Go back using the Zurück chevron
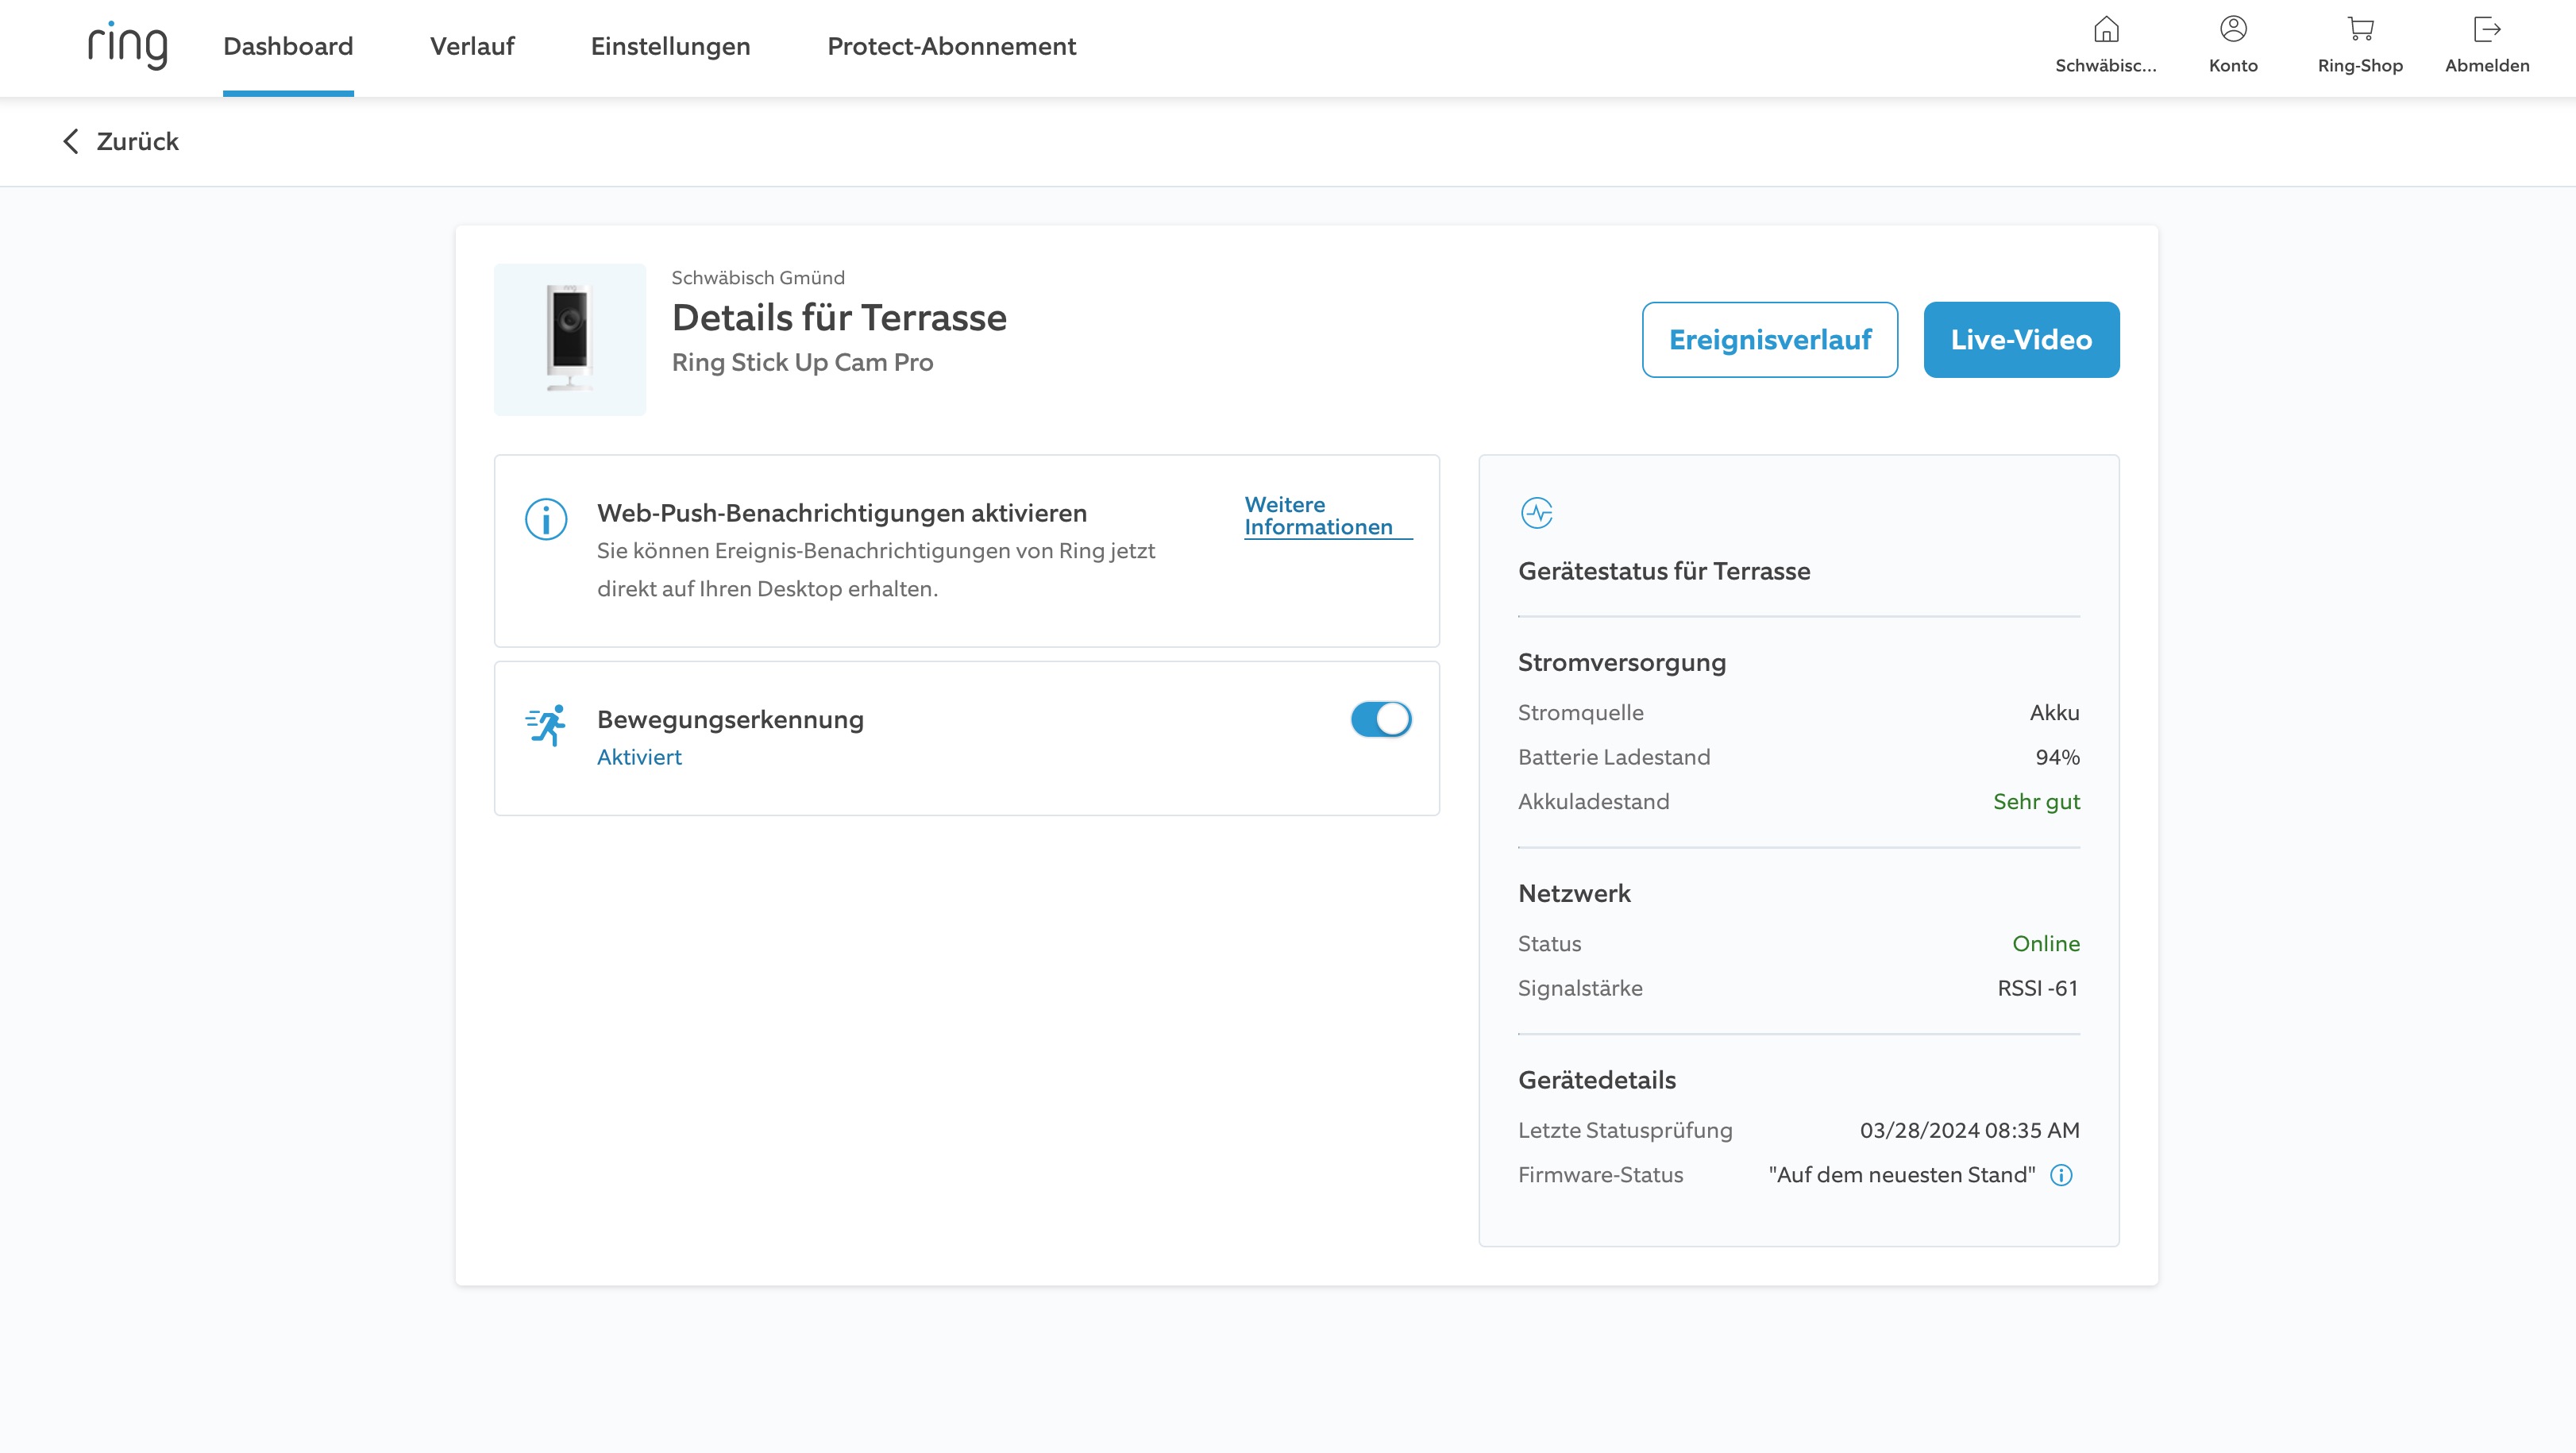 point(70,141)
